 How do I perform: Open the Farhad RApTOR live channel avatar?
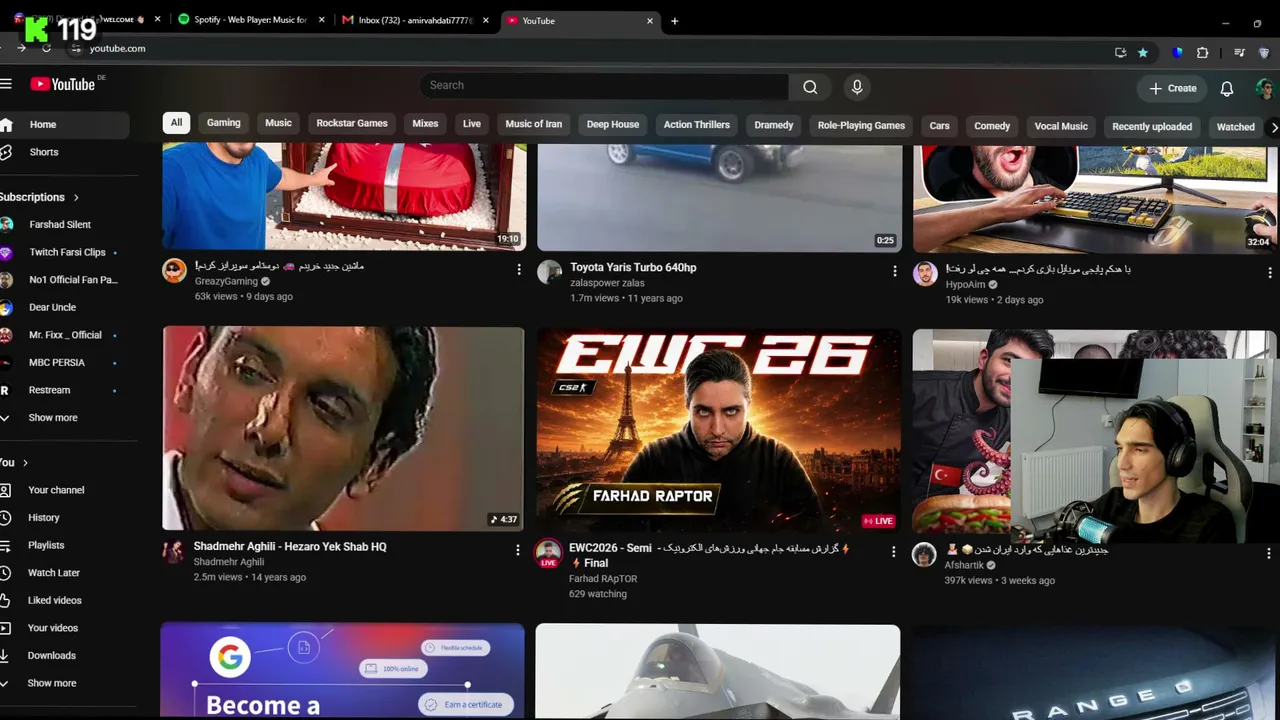[548, 552]
